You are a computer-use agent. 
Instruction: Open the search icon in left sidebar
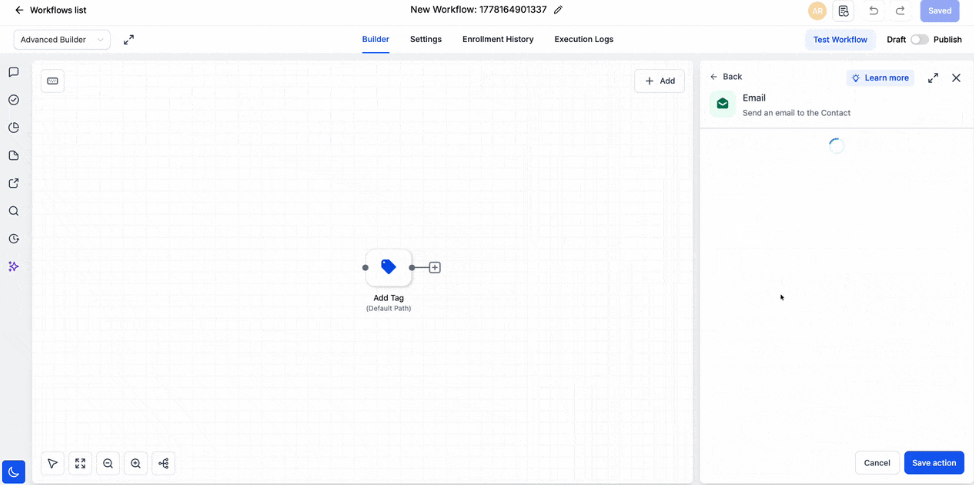click(x=14, y=211)
